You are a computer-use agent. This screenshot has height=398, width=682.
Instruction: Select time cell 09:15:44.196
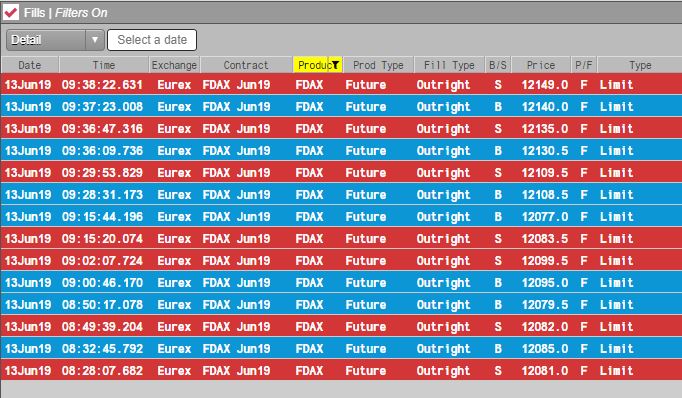click(x=102, y=217)
